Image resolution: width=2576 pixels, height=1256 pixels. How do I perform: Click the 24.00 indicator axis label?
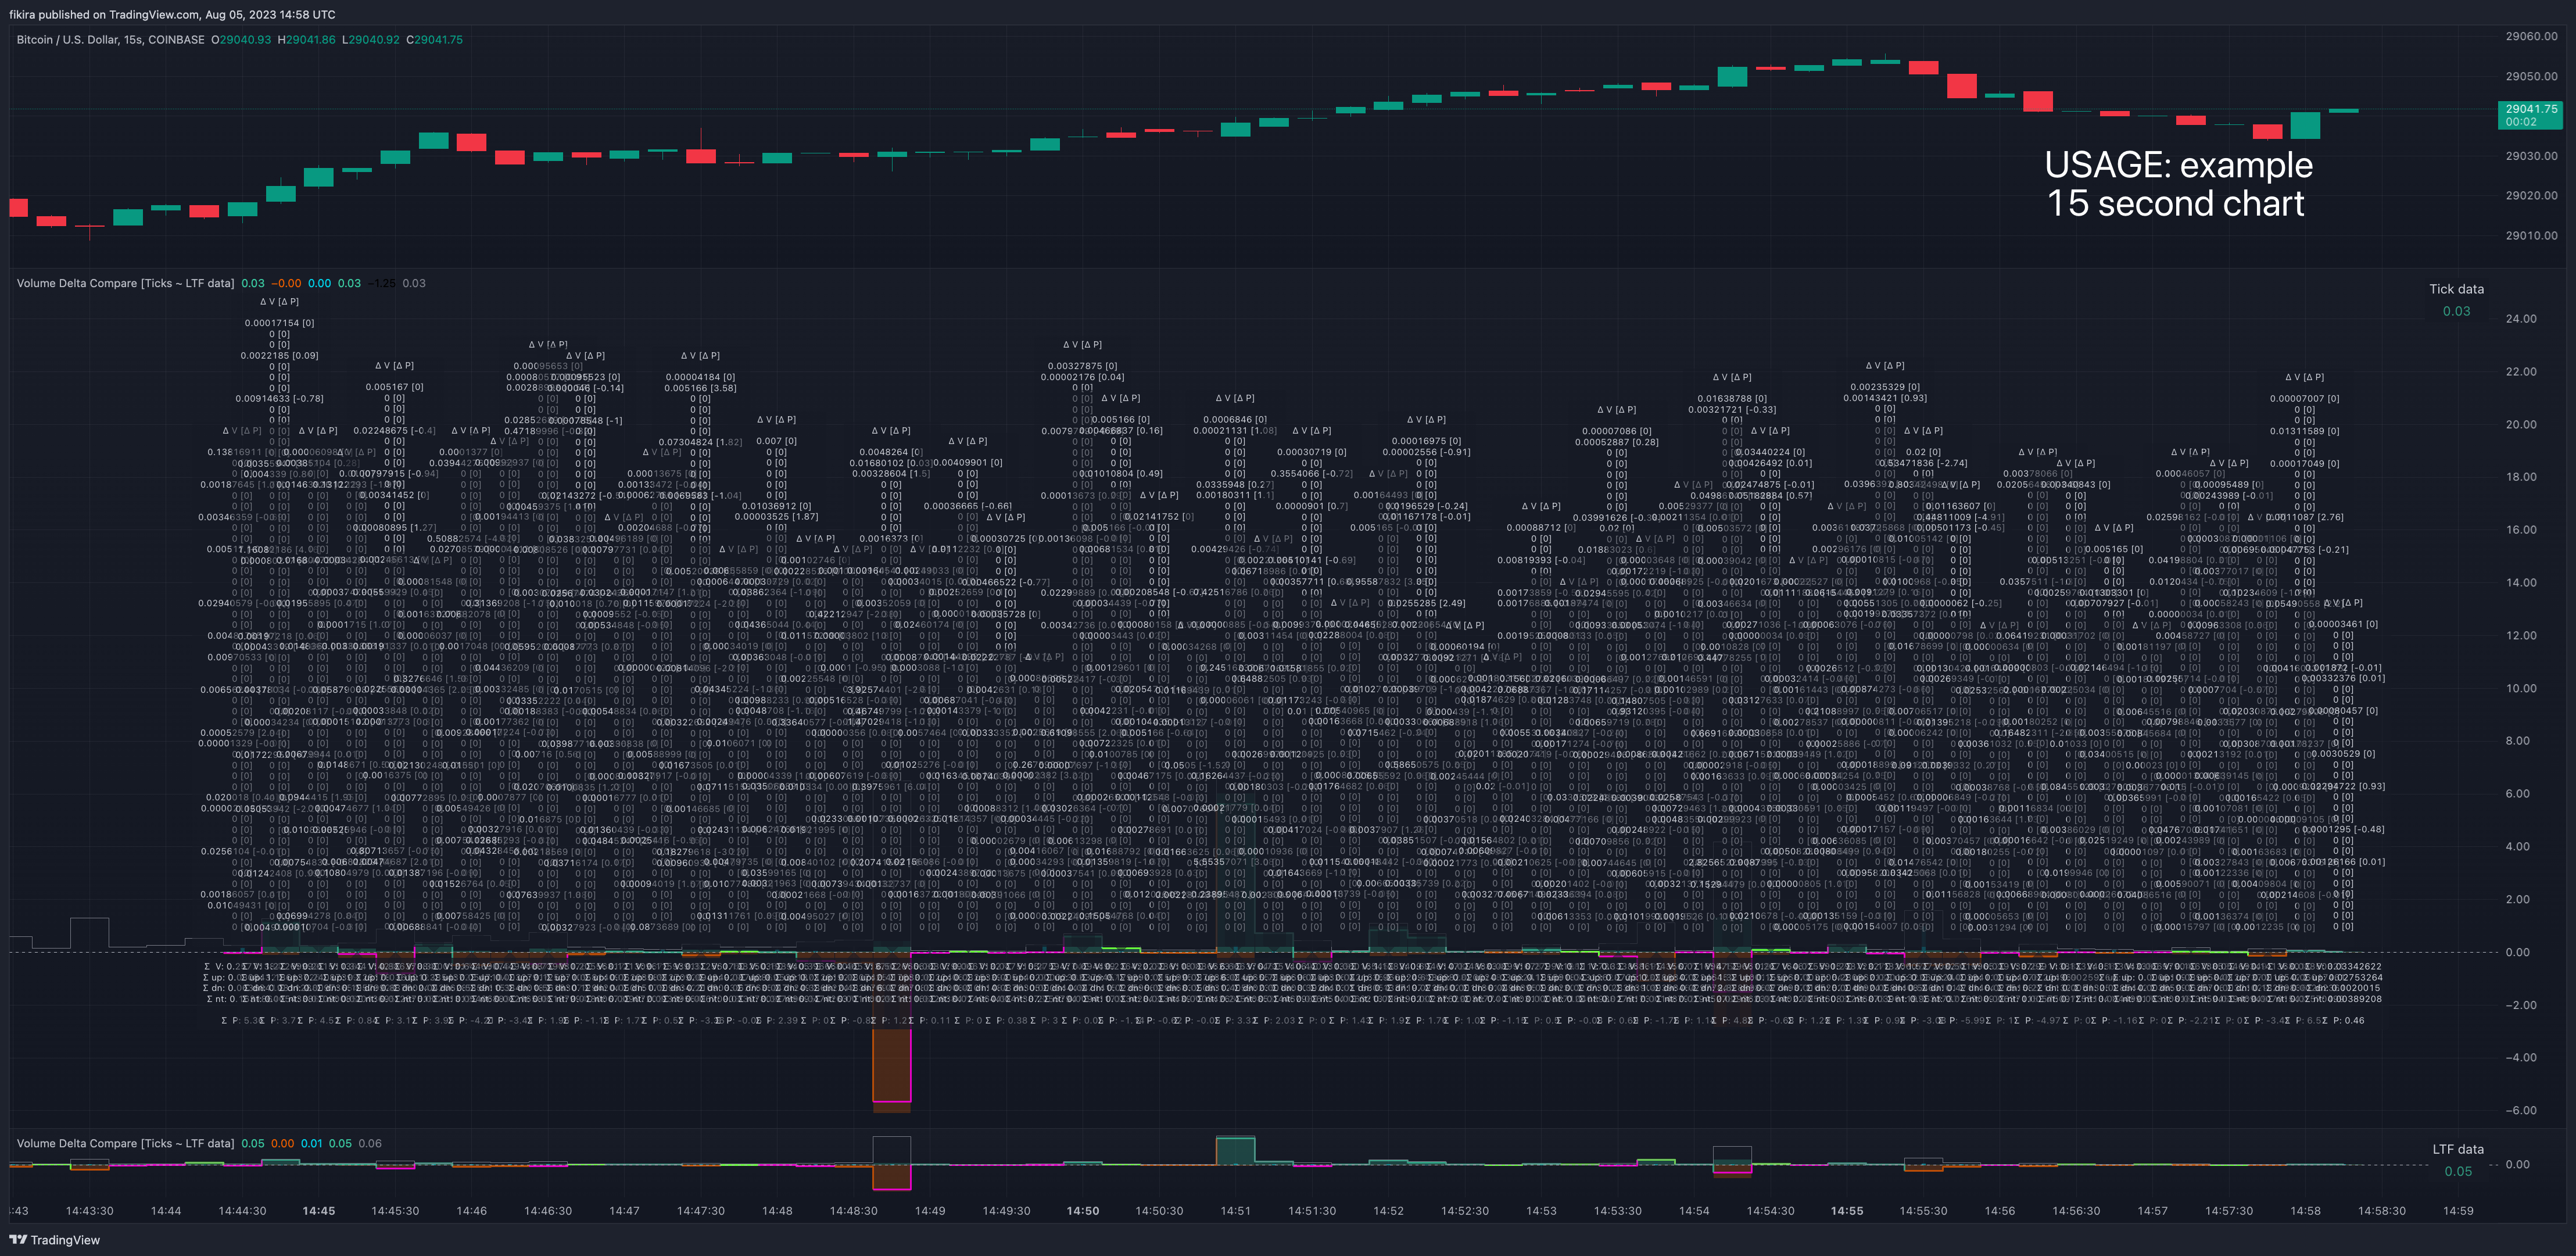click(2521, 319)
